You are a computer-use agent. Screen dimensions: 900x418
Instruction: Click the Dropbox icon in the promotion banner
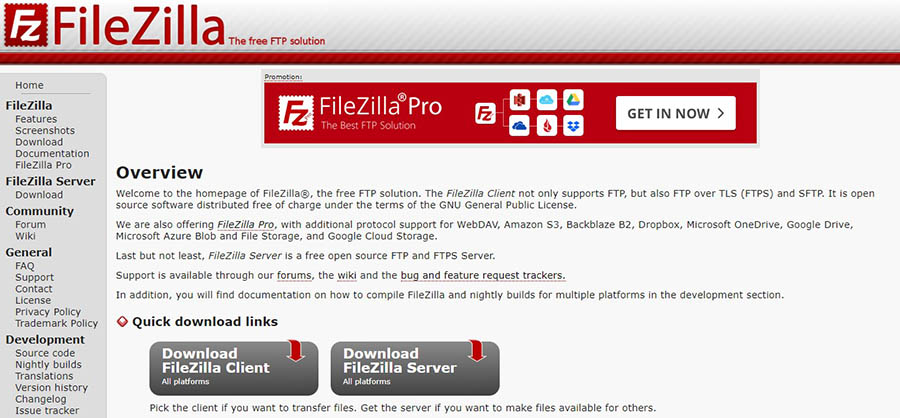click(x=573, y=126)
